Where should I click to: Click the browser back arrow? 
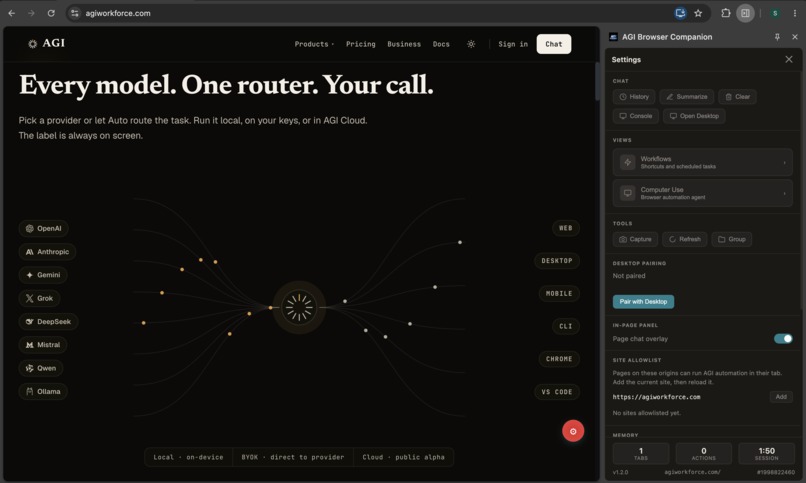click(11, 13)
